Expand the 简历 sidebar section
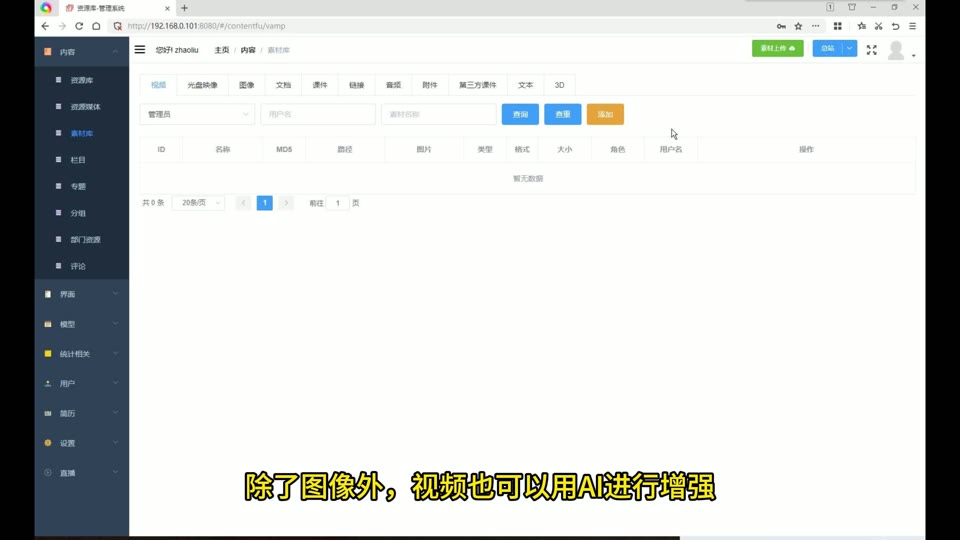This screenshot has width=960, height=540. point(81,413)
